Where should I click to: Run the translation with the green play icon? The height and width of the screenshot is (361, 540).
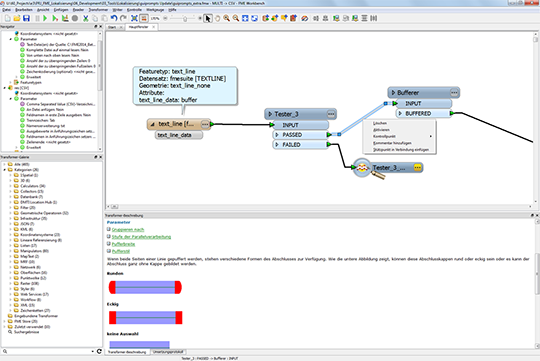(45, 18)
